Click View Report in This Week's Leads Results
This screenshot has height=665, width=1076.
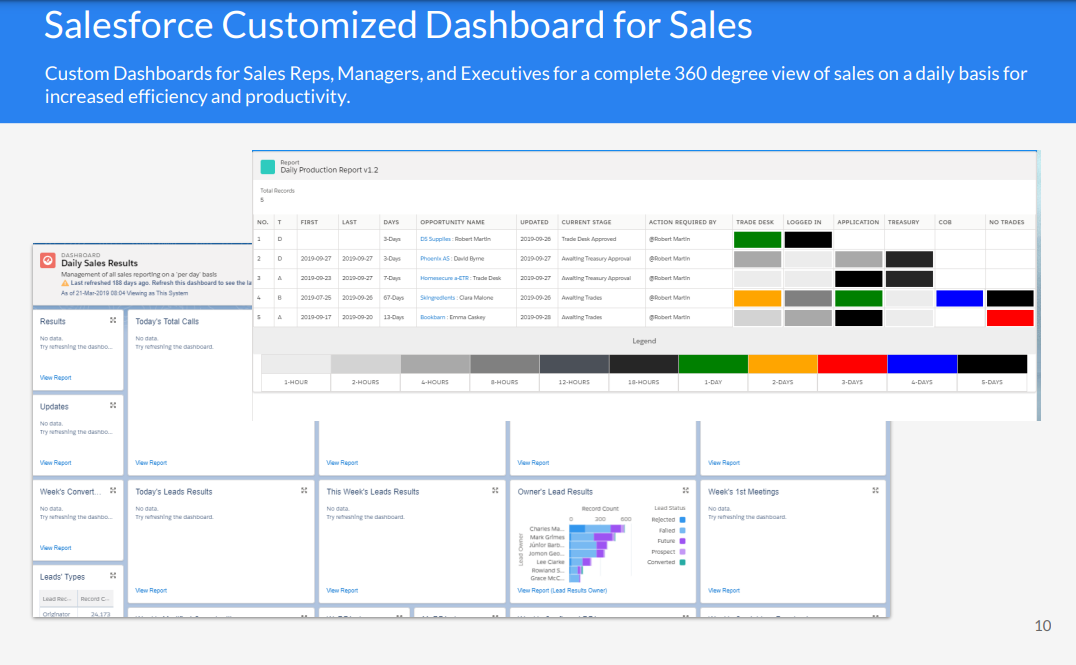342,590
